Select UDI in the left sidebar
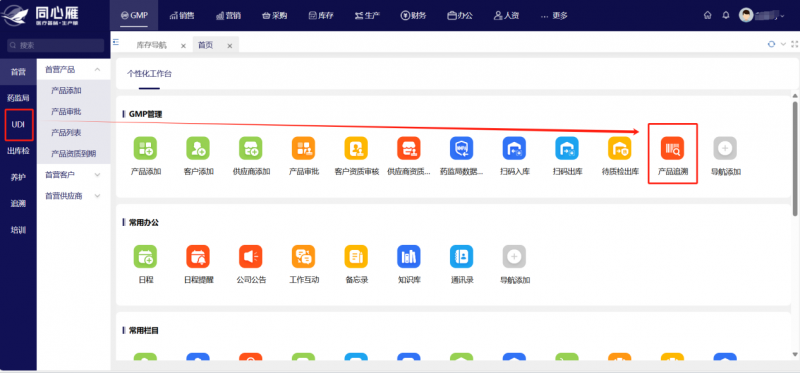800x373 pixels. (18, 125)
